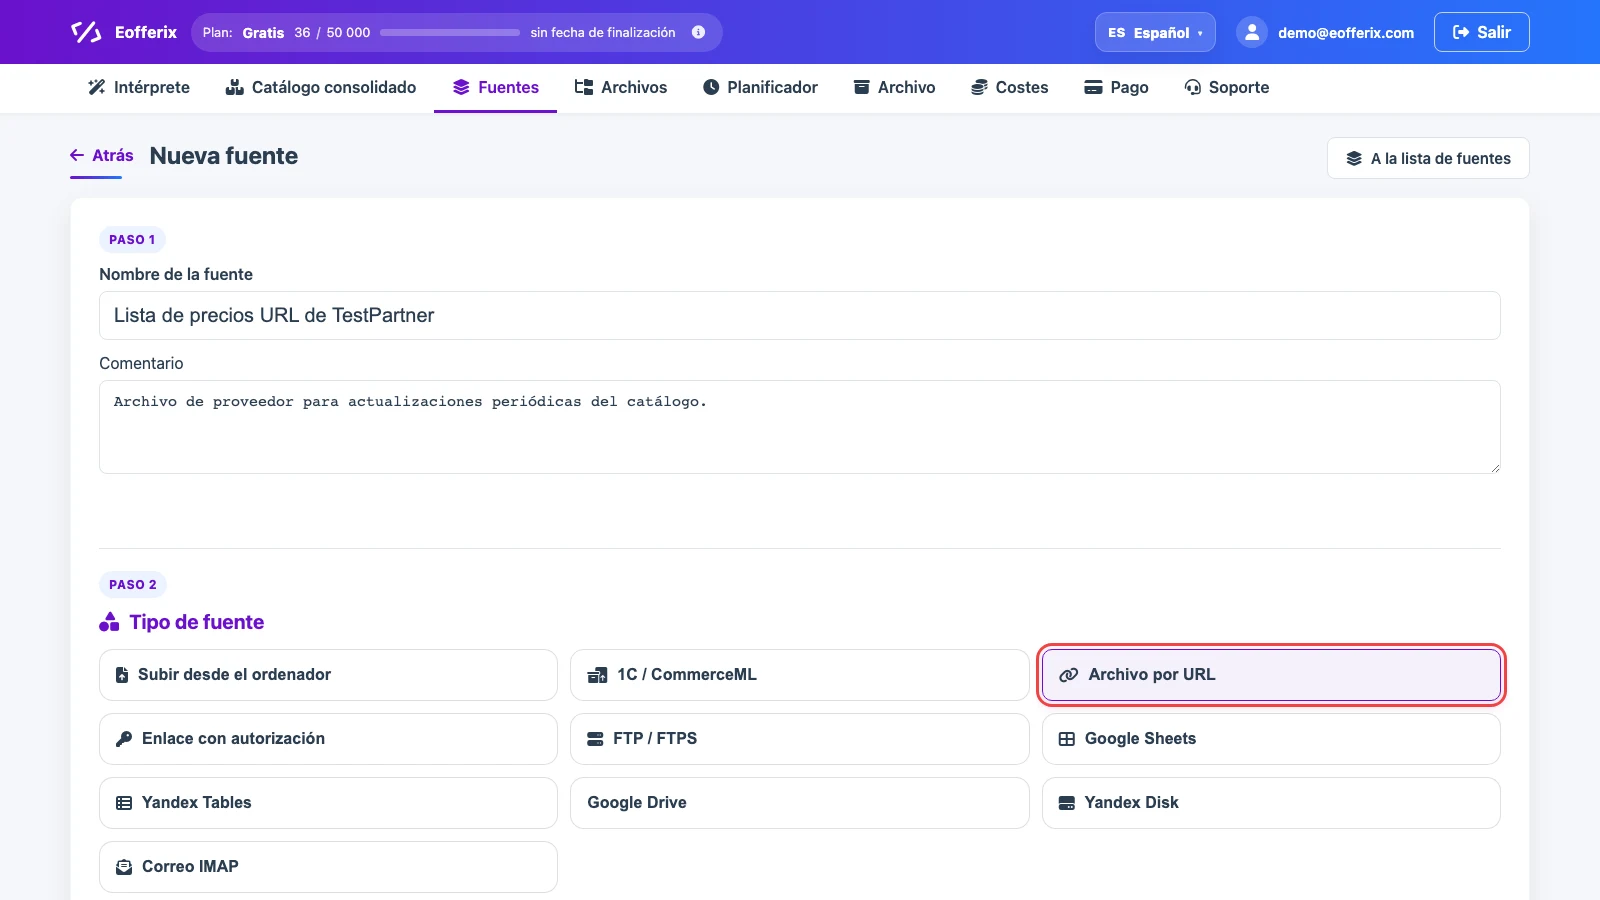The image size is (1600, 900).
Task: Click the key icon for Enlace con autorización
Action: coord(124,739)
